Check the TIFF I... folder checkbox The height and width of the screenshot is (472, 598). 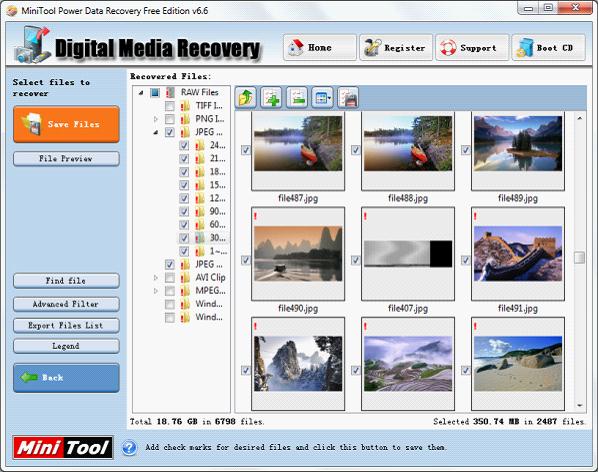170,106
